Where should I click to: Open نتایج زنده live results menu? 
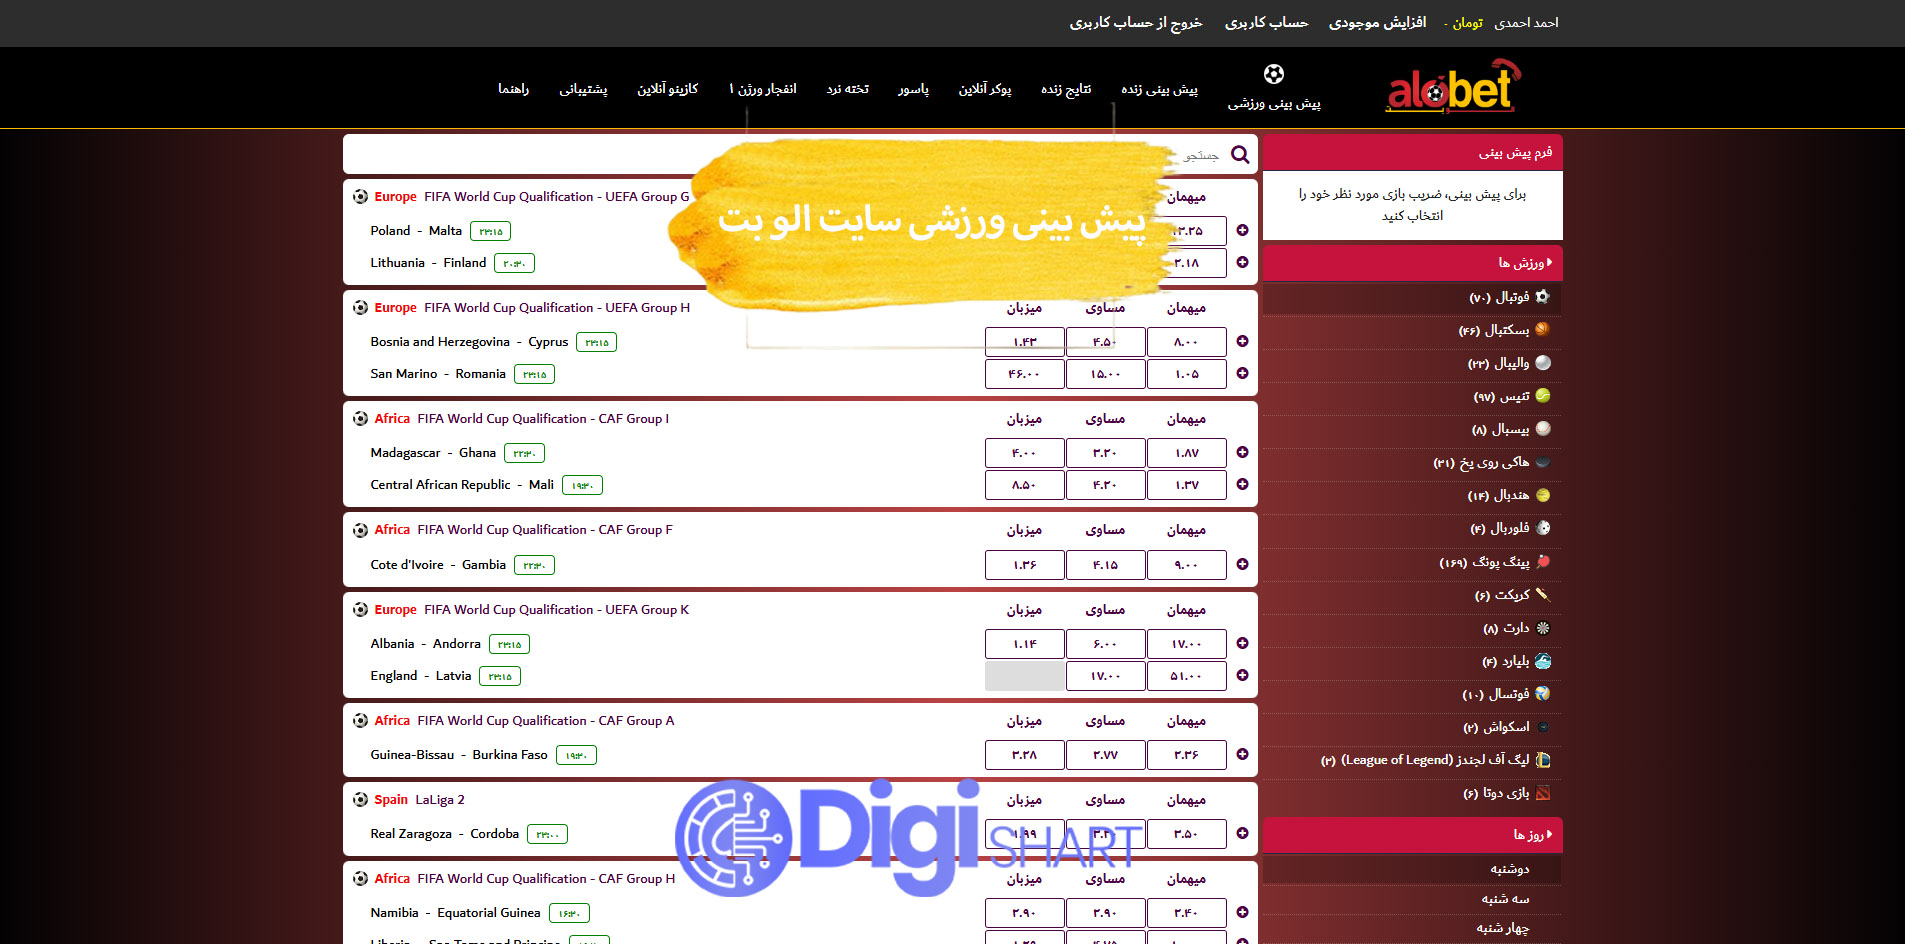coord(1066,89)
